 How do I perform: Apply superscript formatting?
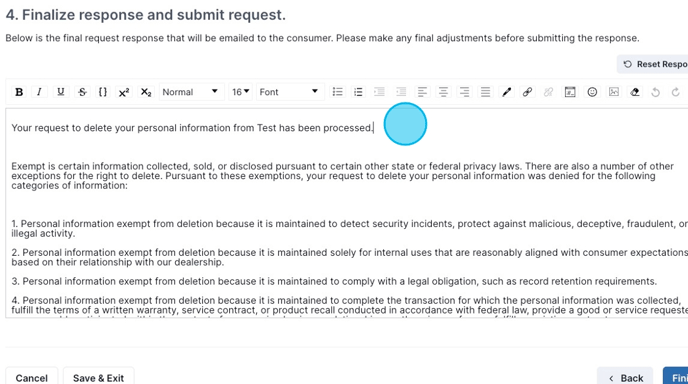tap(124, 92)
